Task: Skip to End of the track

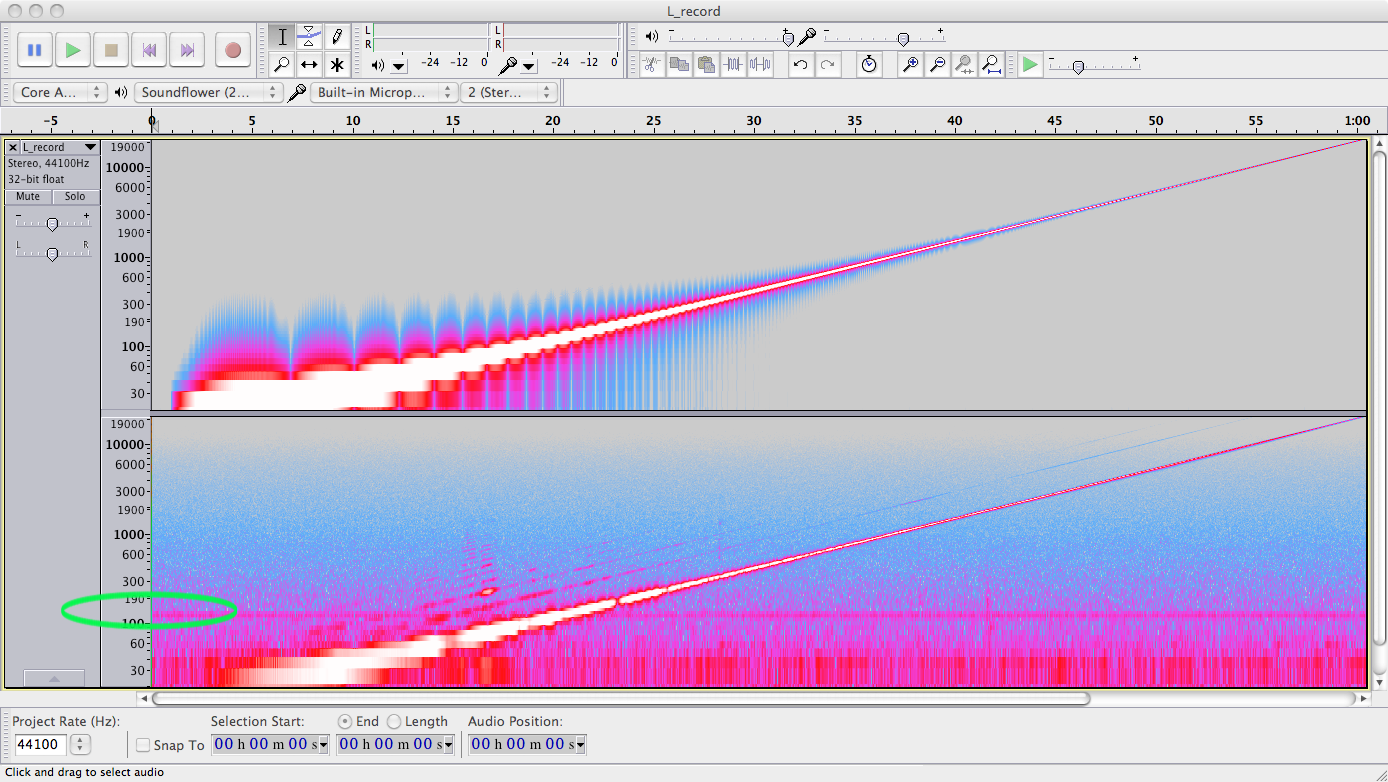Action: 187,49
